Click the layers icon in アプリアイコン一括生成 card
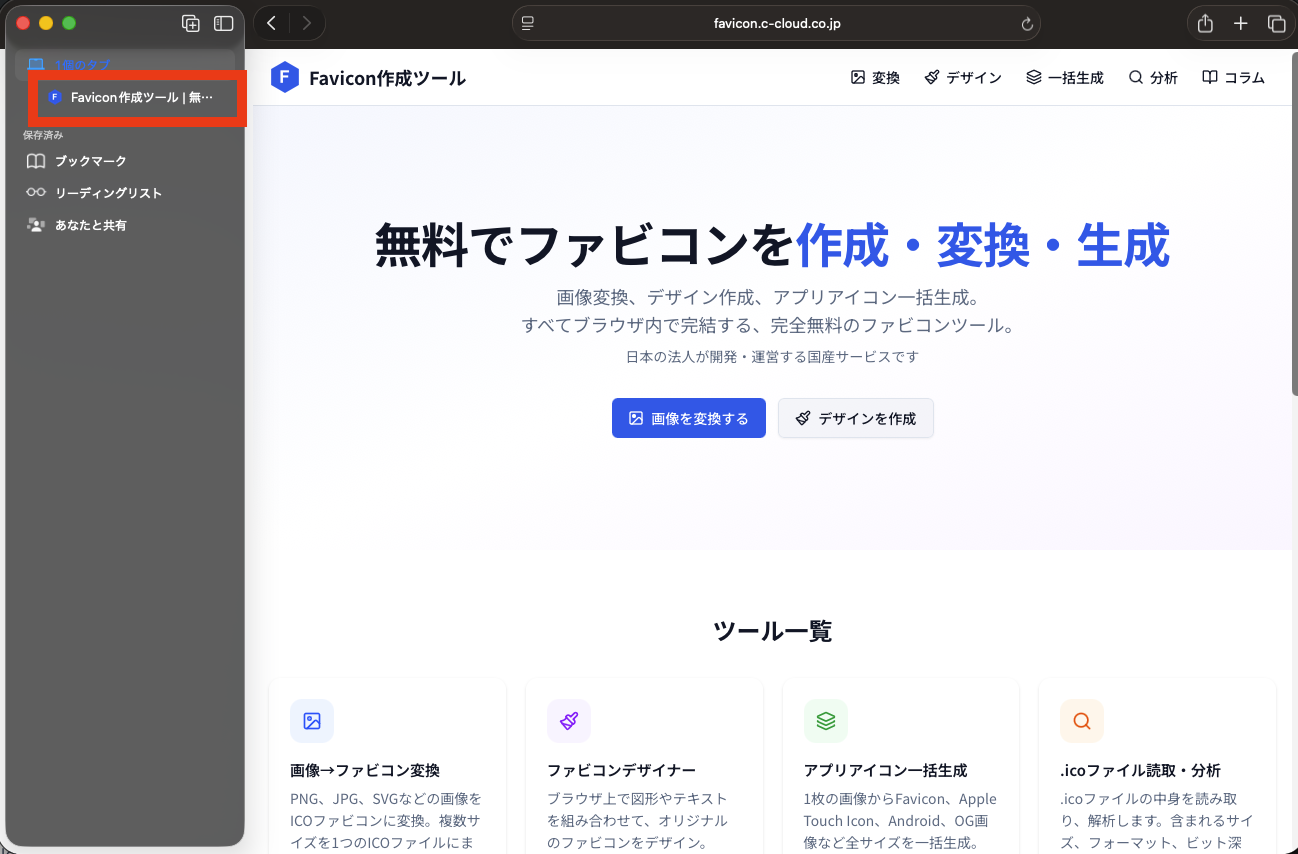This screenshot has width=1298, height=854. tap(826, 721)
